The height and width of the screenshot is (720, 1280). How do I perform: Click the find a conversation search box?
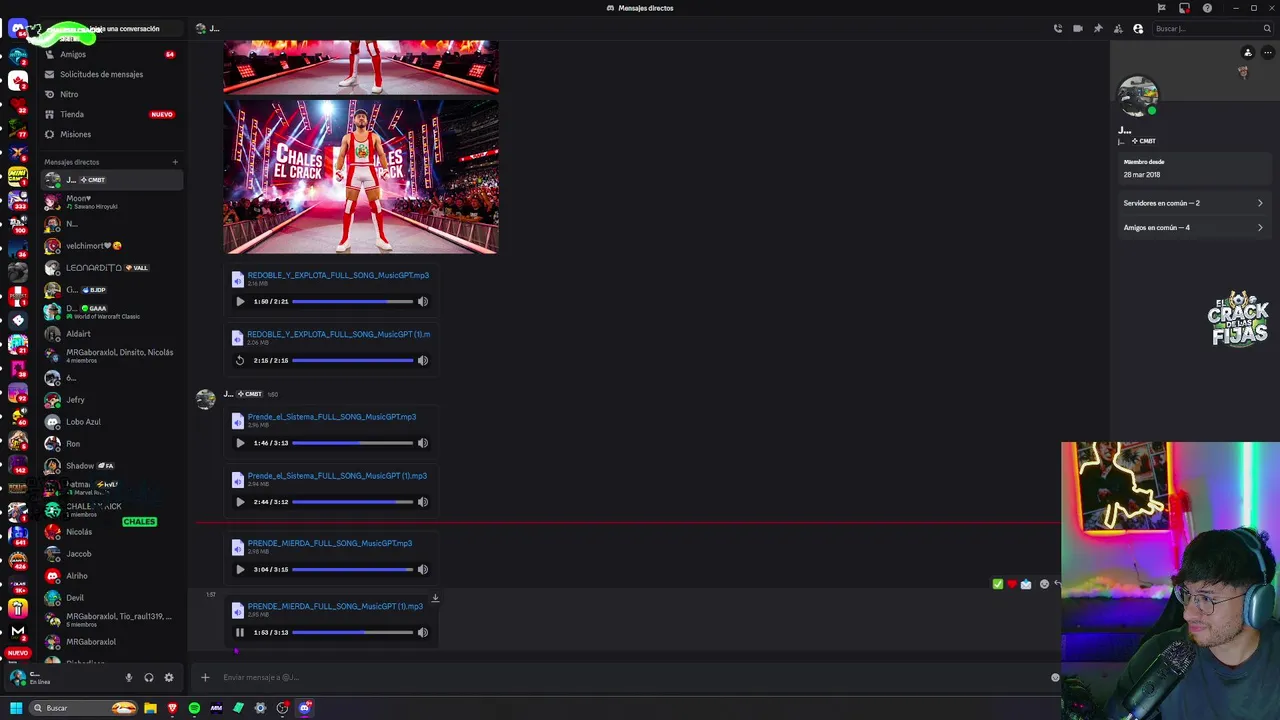[x=110, y=28]
